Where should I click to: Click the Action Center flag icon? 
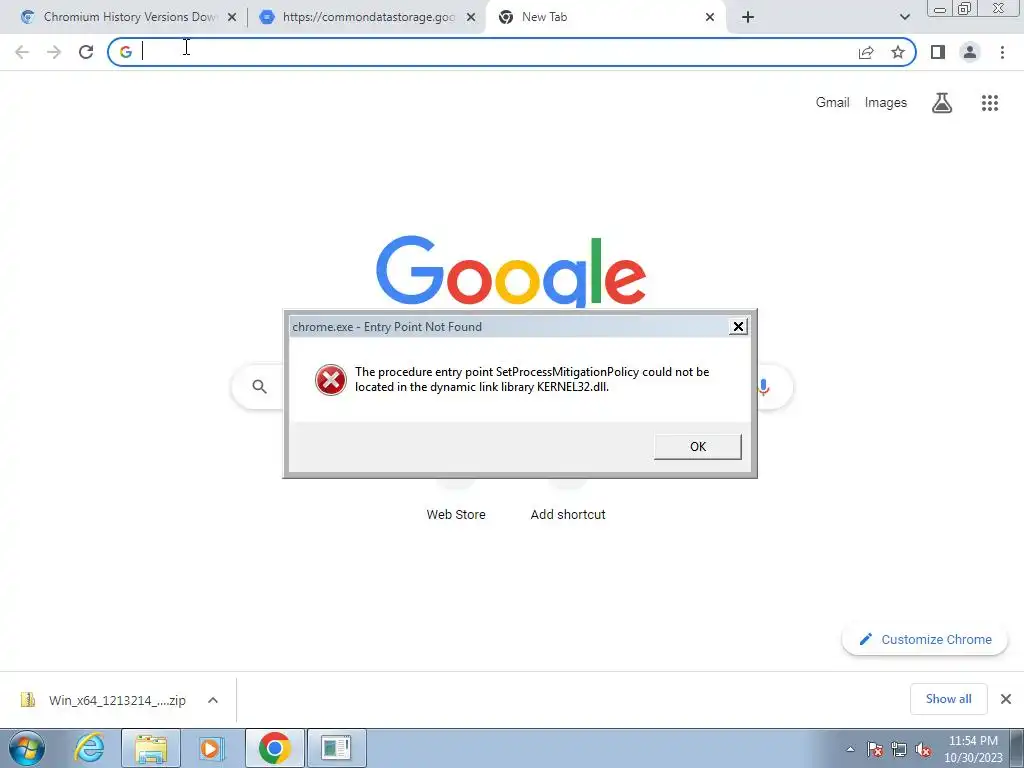(x=875, y=749)
